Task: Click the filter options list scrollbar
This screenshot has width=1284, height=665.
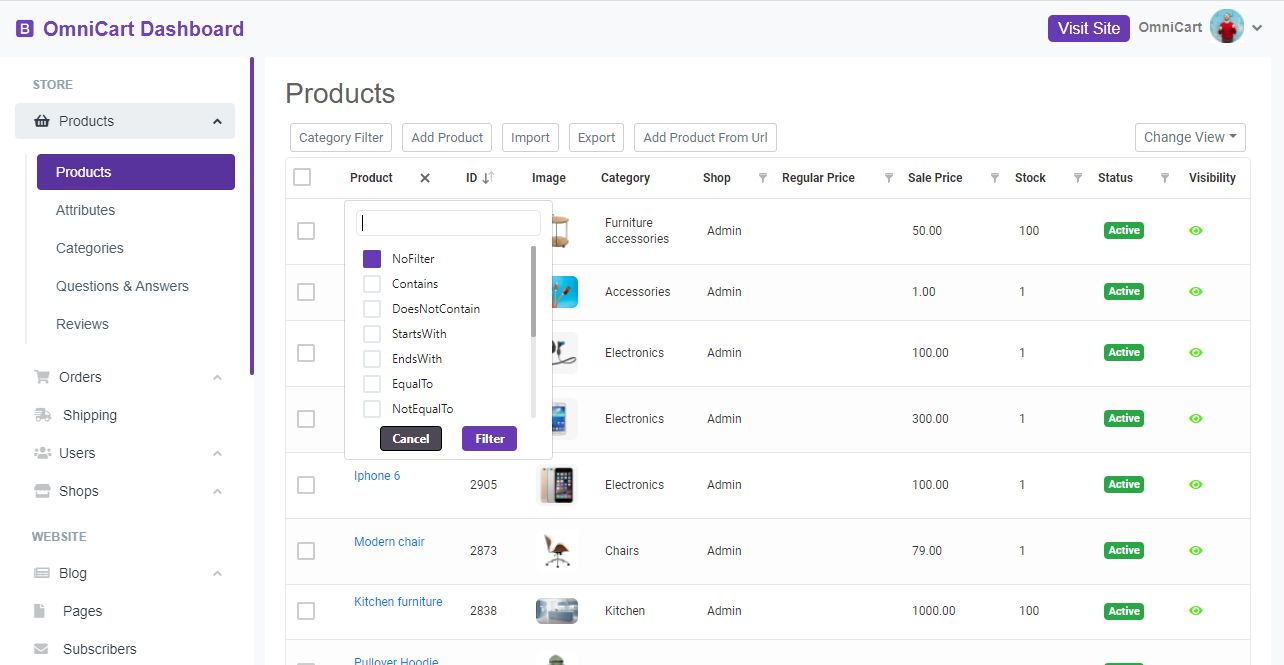Action: 533,292
